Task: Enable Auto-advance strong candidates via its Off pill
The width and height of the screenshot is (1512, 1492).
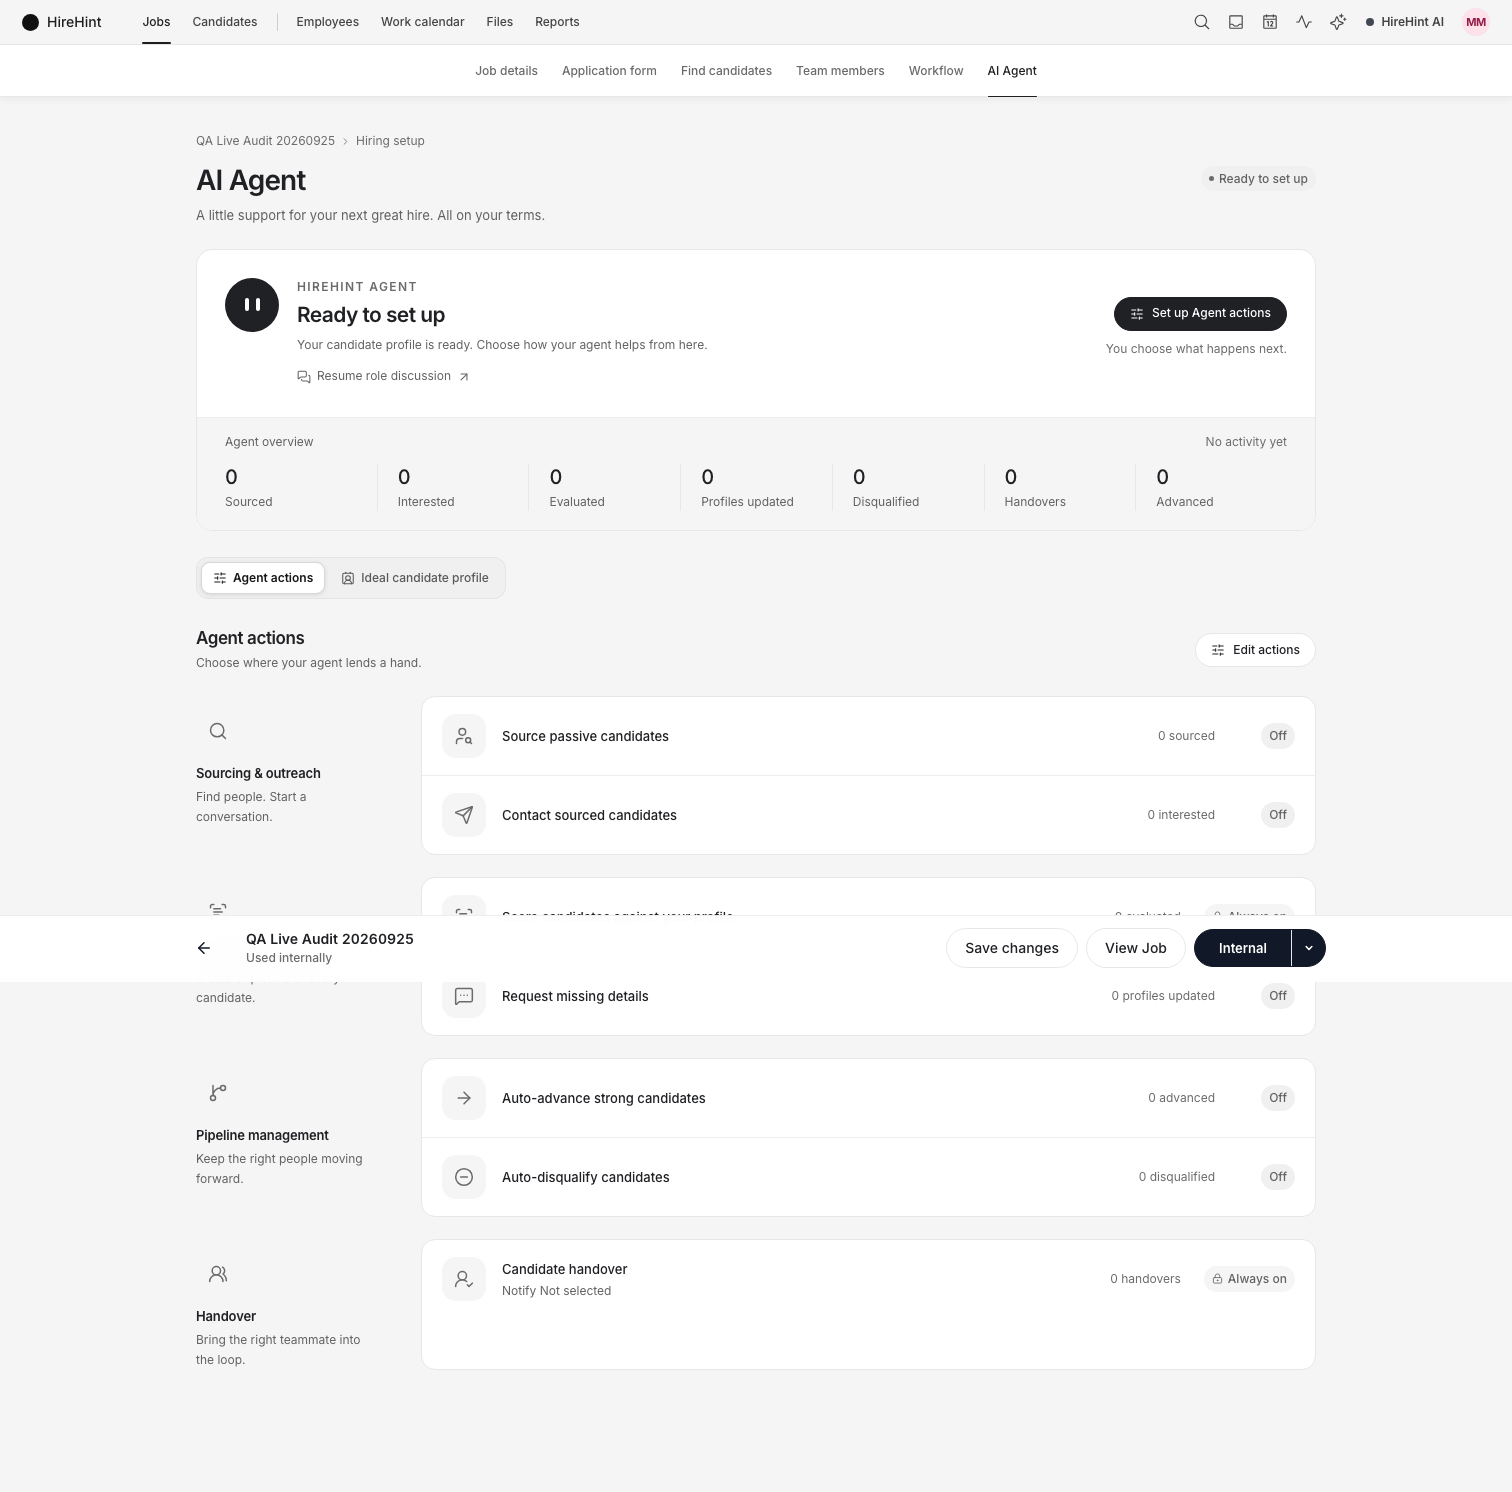Action: click(x=1278, y=1098)
